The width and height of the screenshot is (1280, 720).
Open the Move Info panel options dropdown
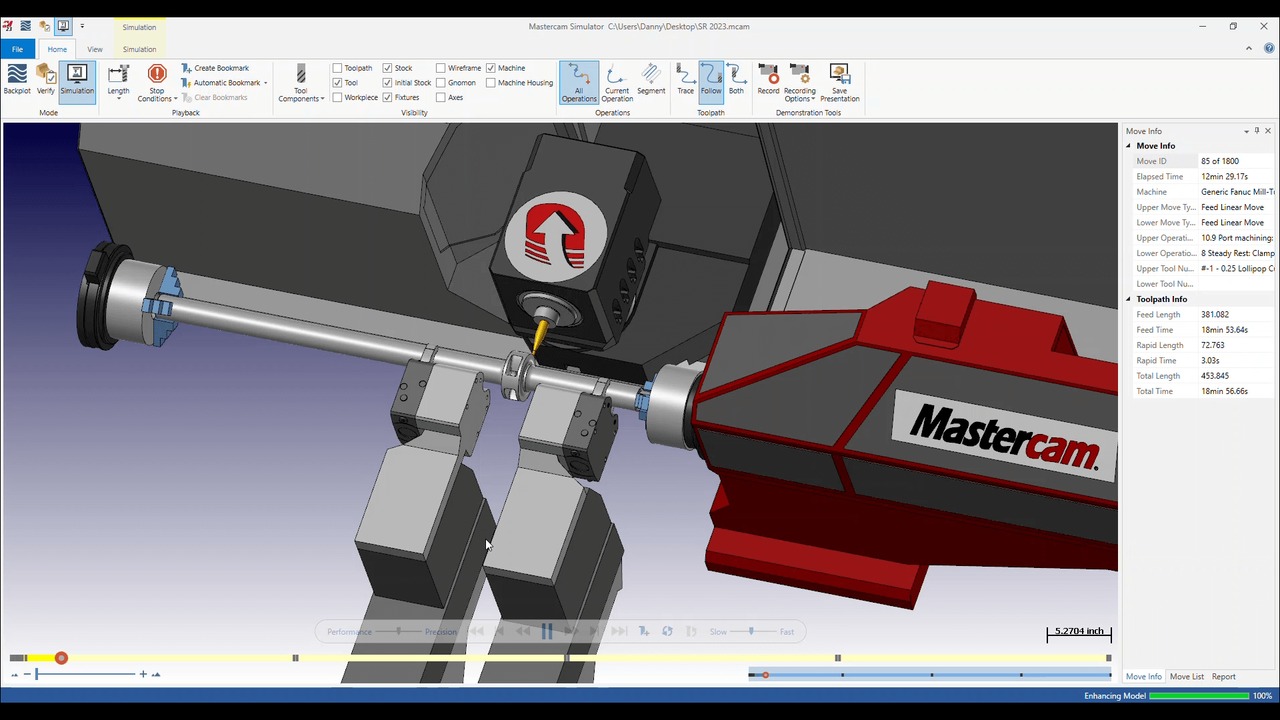tap(1246, 131)
